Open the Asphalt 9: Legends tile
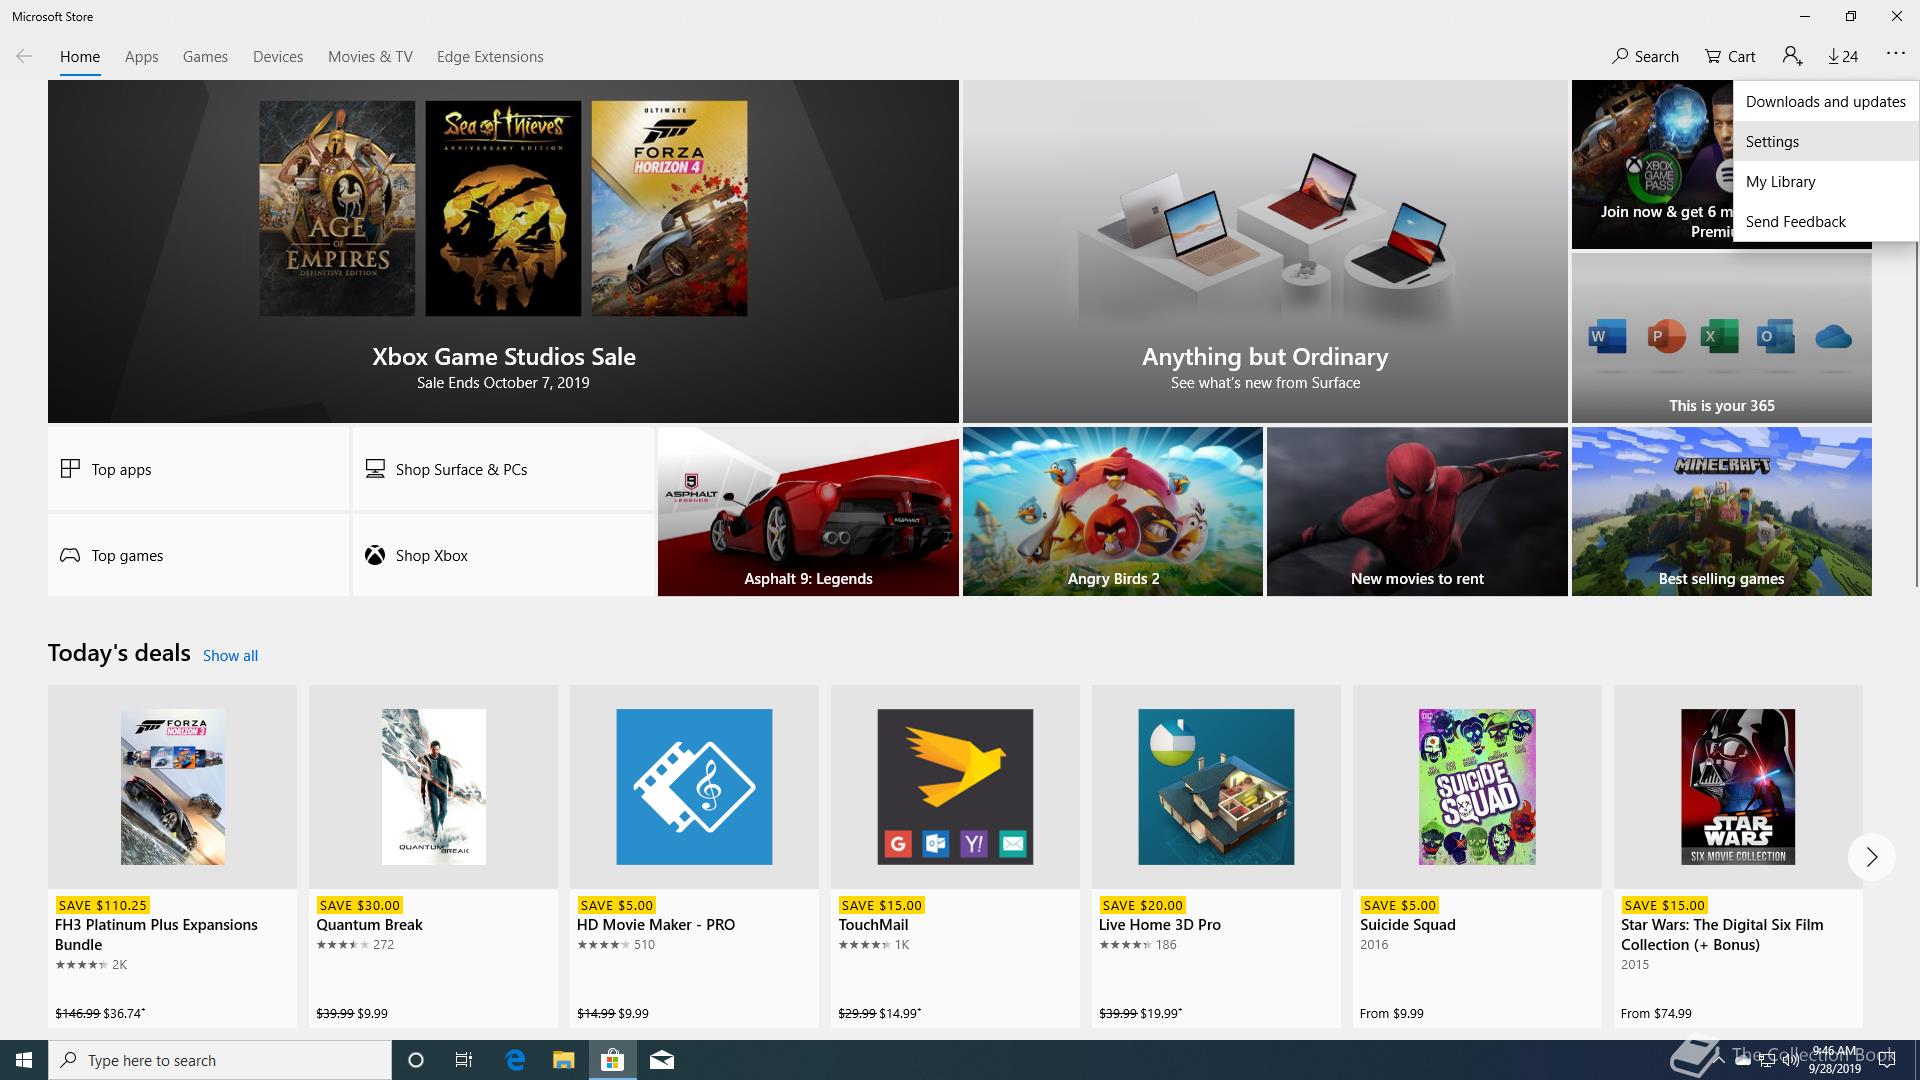 click(x=808, y=512)
